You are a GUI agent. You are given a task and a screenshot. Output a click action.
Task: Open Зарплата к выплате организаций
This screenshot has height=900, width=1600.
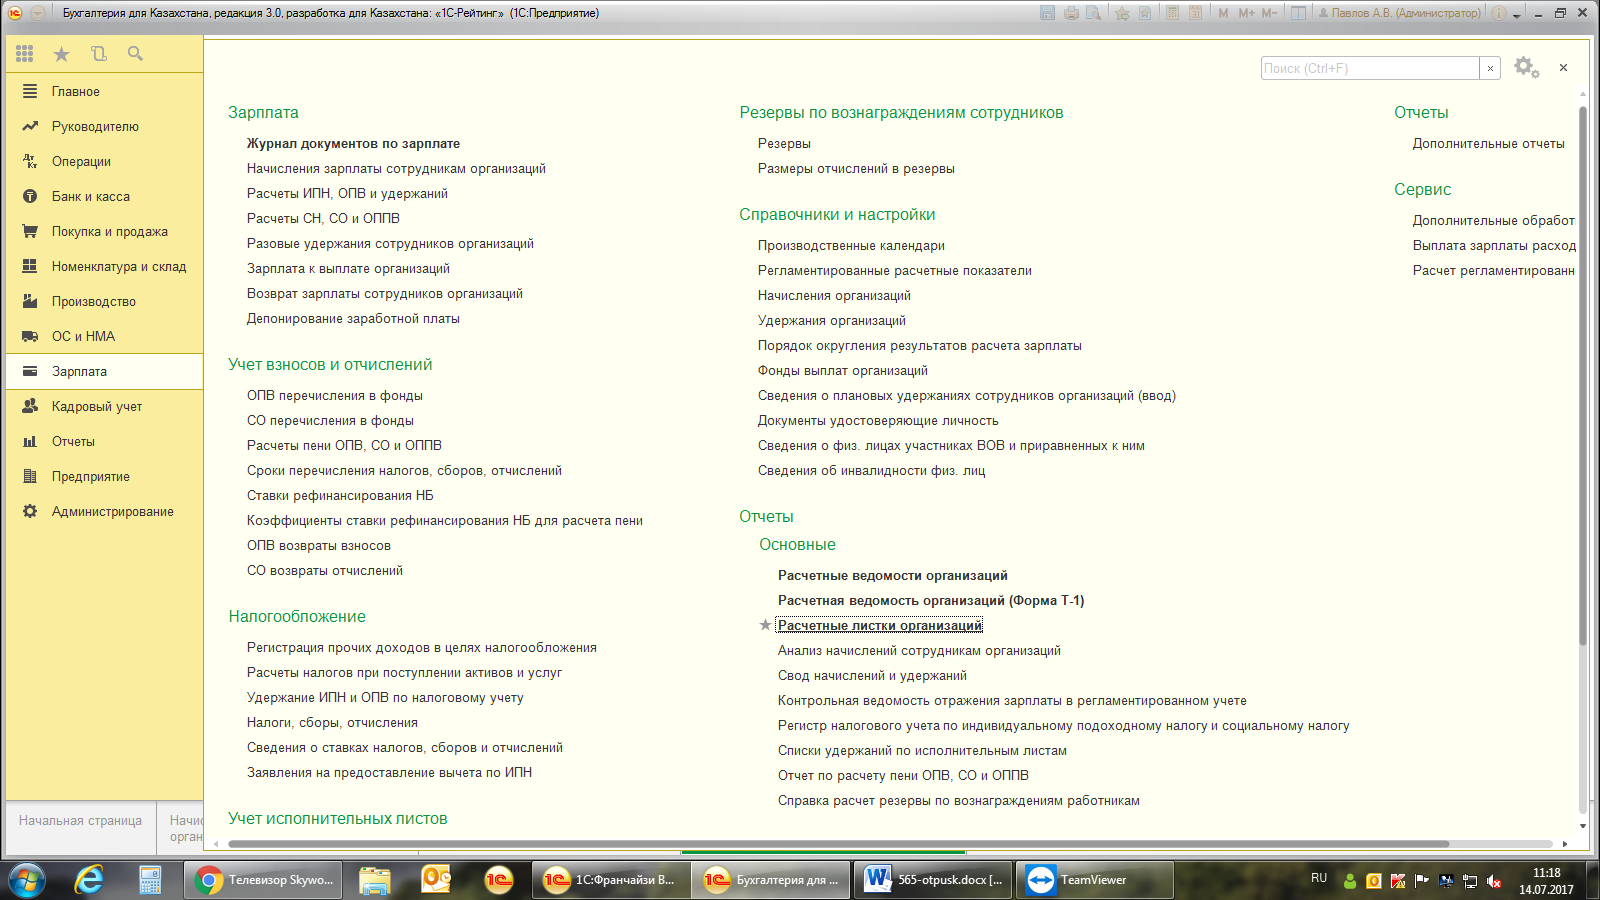click(348, 268)
